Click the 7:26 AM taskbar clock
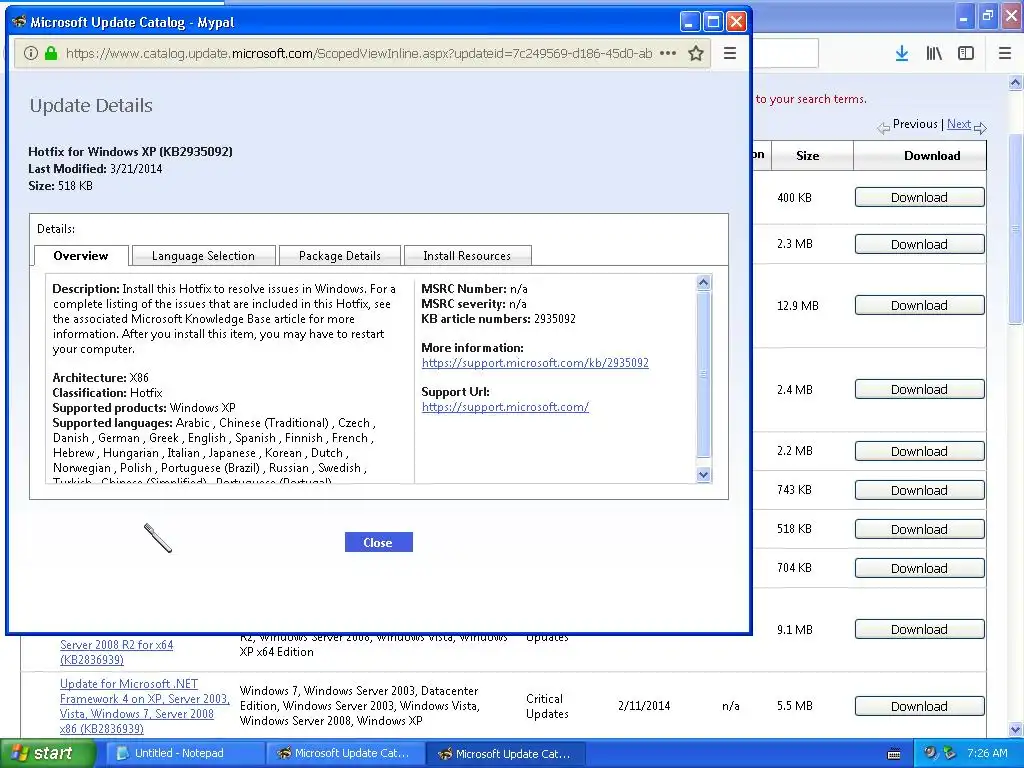The width and height of the screenshot is (1024, 768). (987, 753)
